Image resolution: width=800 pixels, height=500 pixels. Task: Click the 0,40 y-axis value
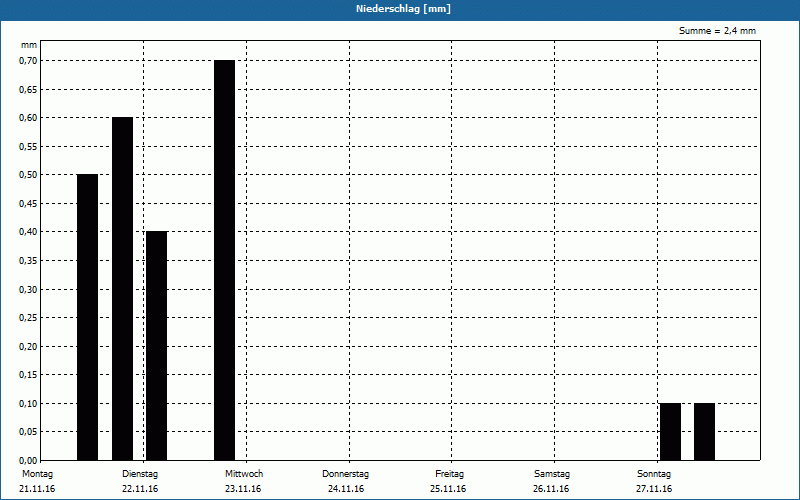28,232
